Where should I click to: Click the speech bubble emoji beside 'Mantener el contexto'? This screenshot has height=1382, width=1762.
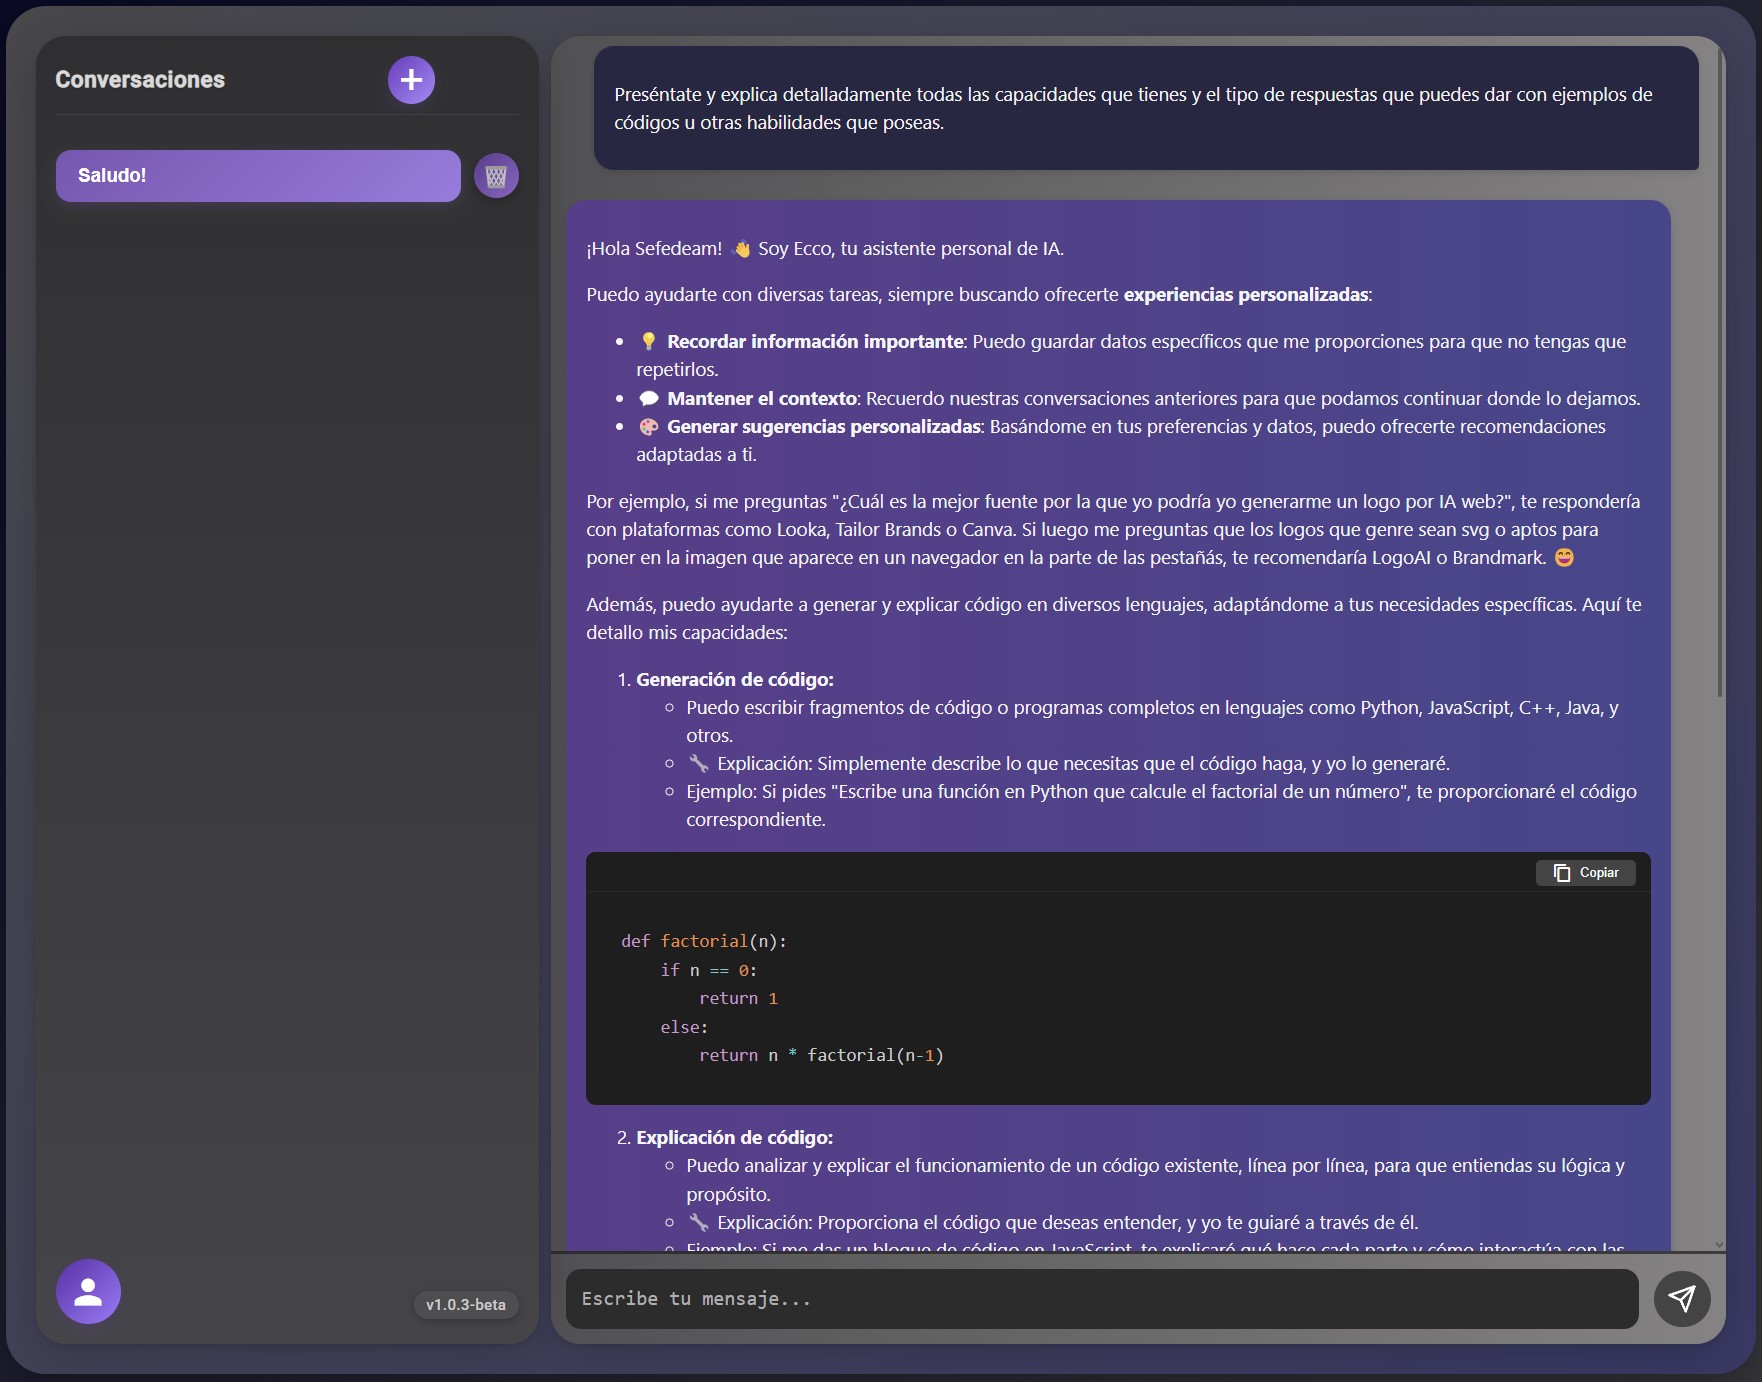(648, 399)
